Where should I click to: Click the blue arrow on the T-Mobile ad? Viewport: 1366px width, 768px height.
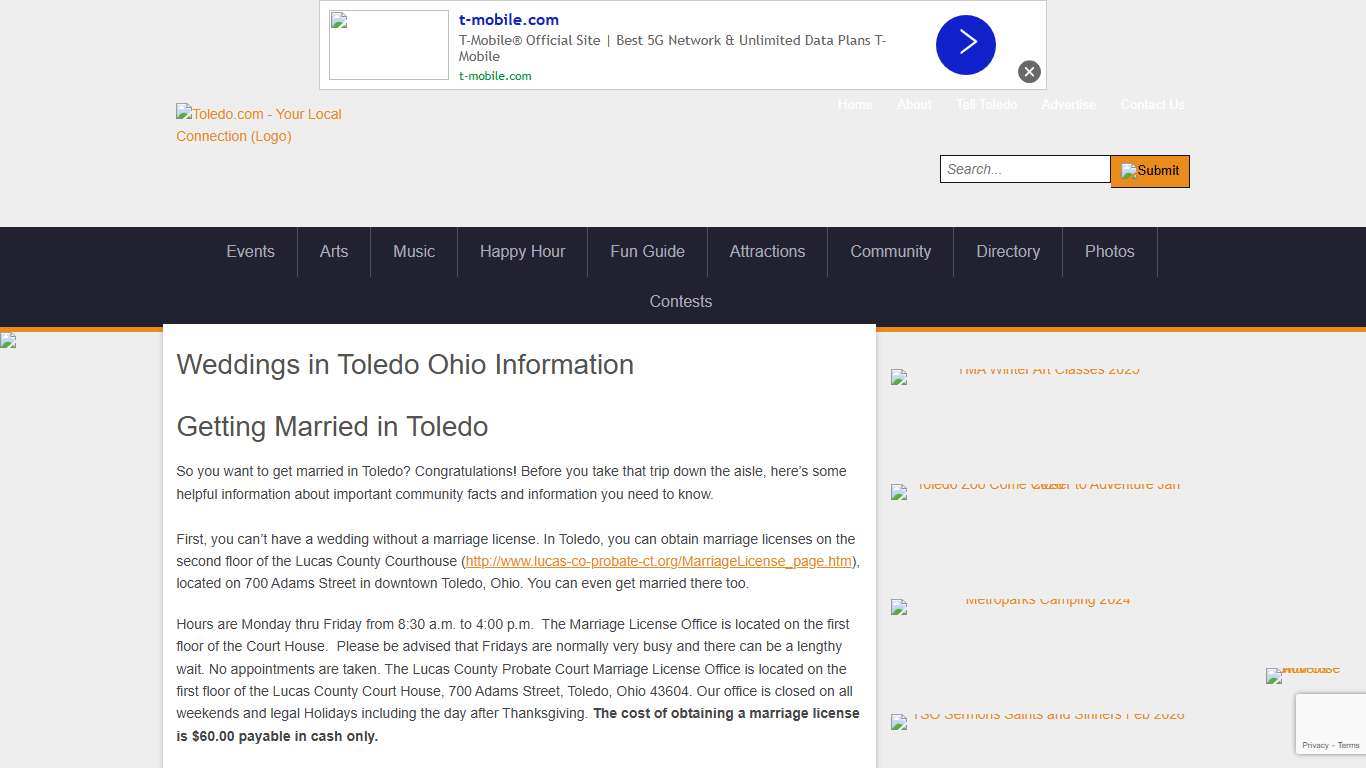tap(964, 45)
